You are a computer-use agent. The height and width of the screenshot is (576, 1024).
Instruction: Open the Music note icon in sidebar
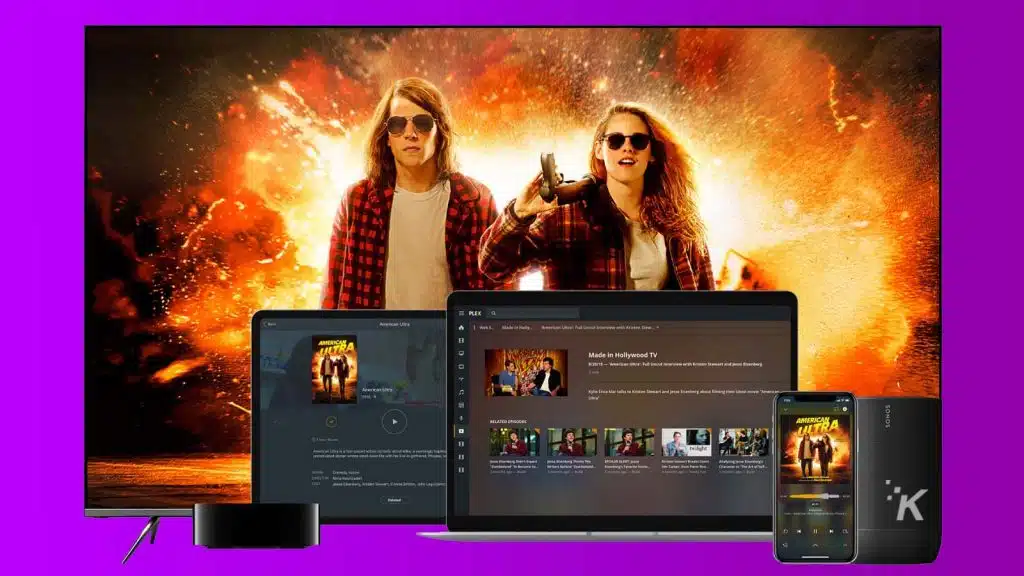pyautogui.click(x=461, y=392)
